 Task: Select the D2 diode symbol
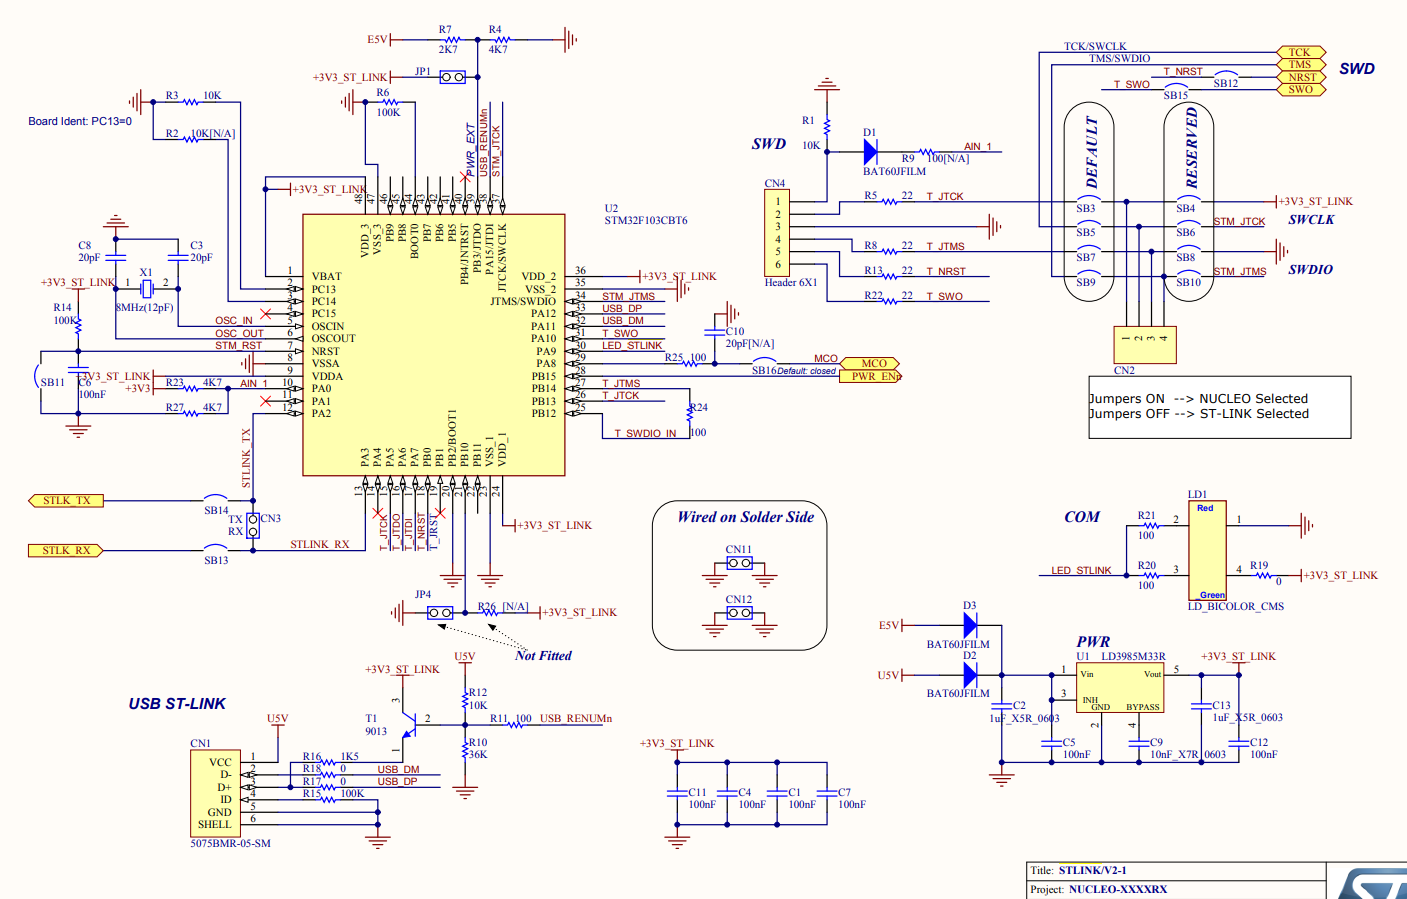tap(969, 675)
